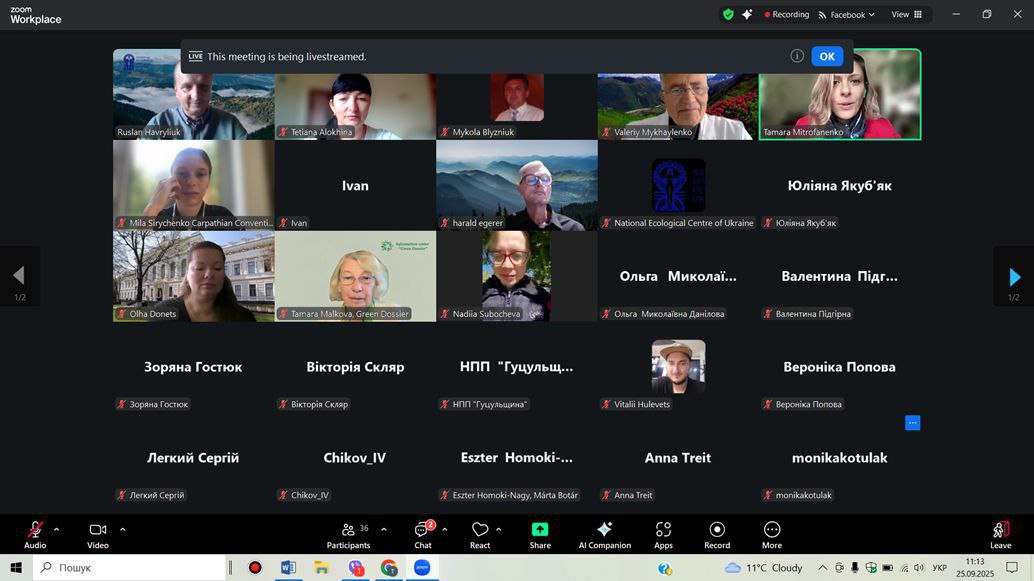This screenshot has height=581, width=1034.
Task: Open the View layout menu
Action: pos(910,14)
